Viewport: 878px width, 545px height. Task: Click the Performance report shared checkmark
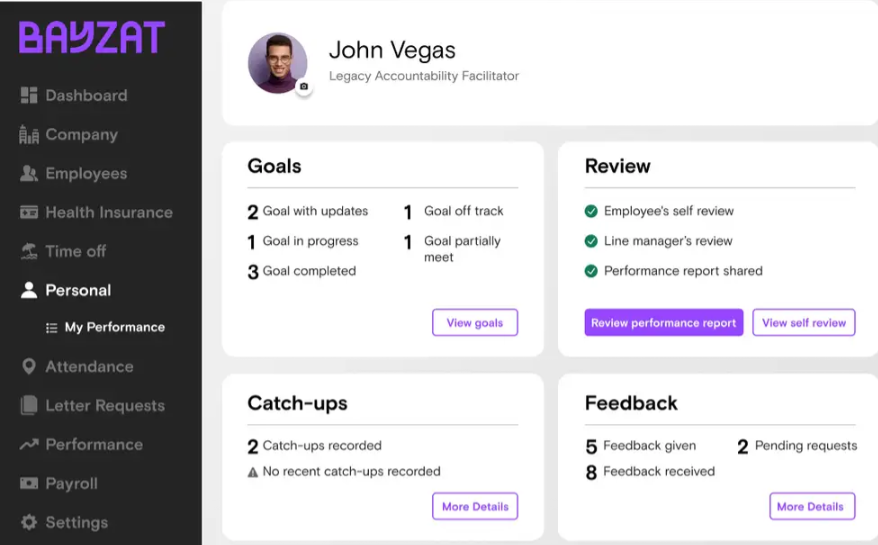[591, 271]
